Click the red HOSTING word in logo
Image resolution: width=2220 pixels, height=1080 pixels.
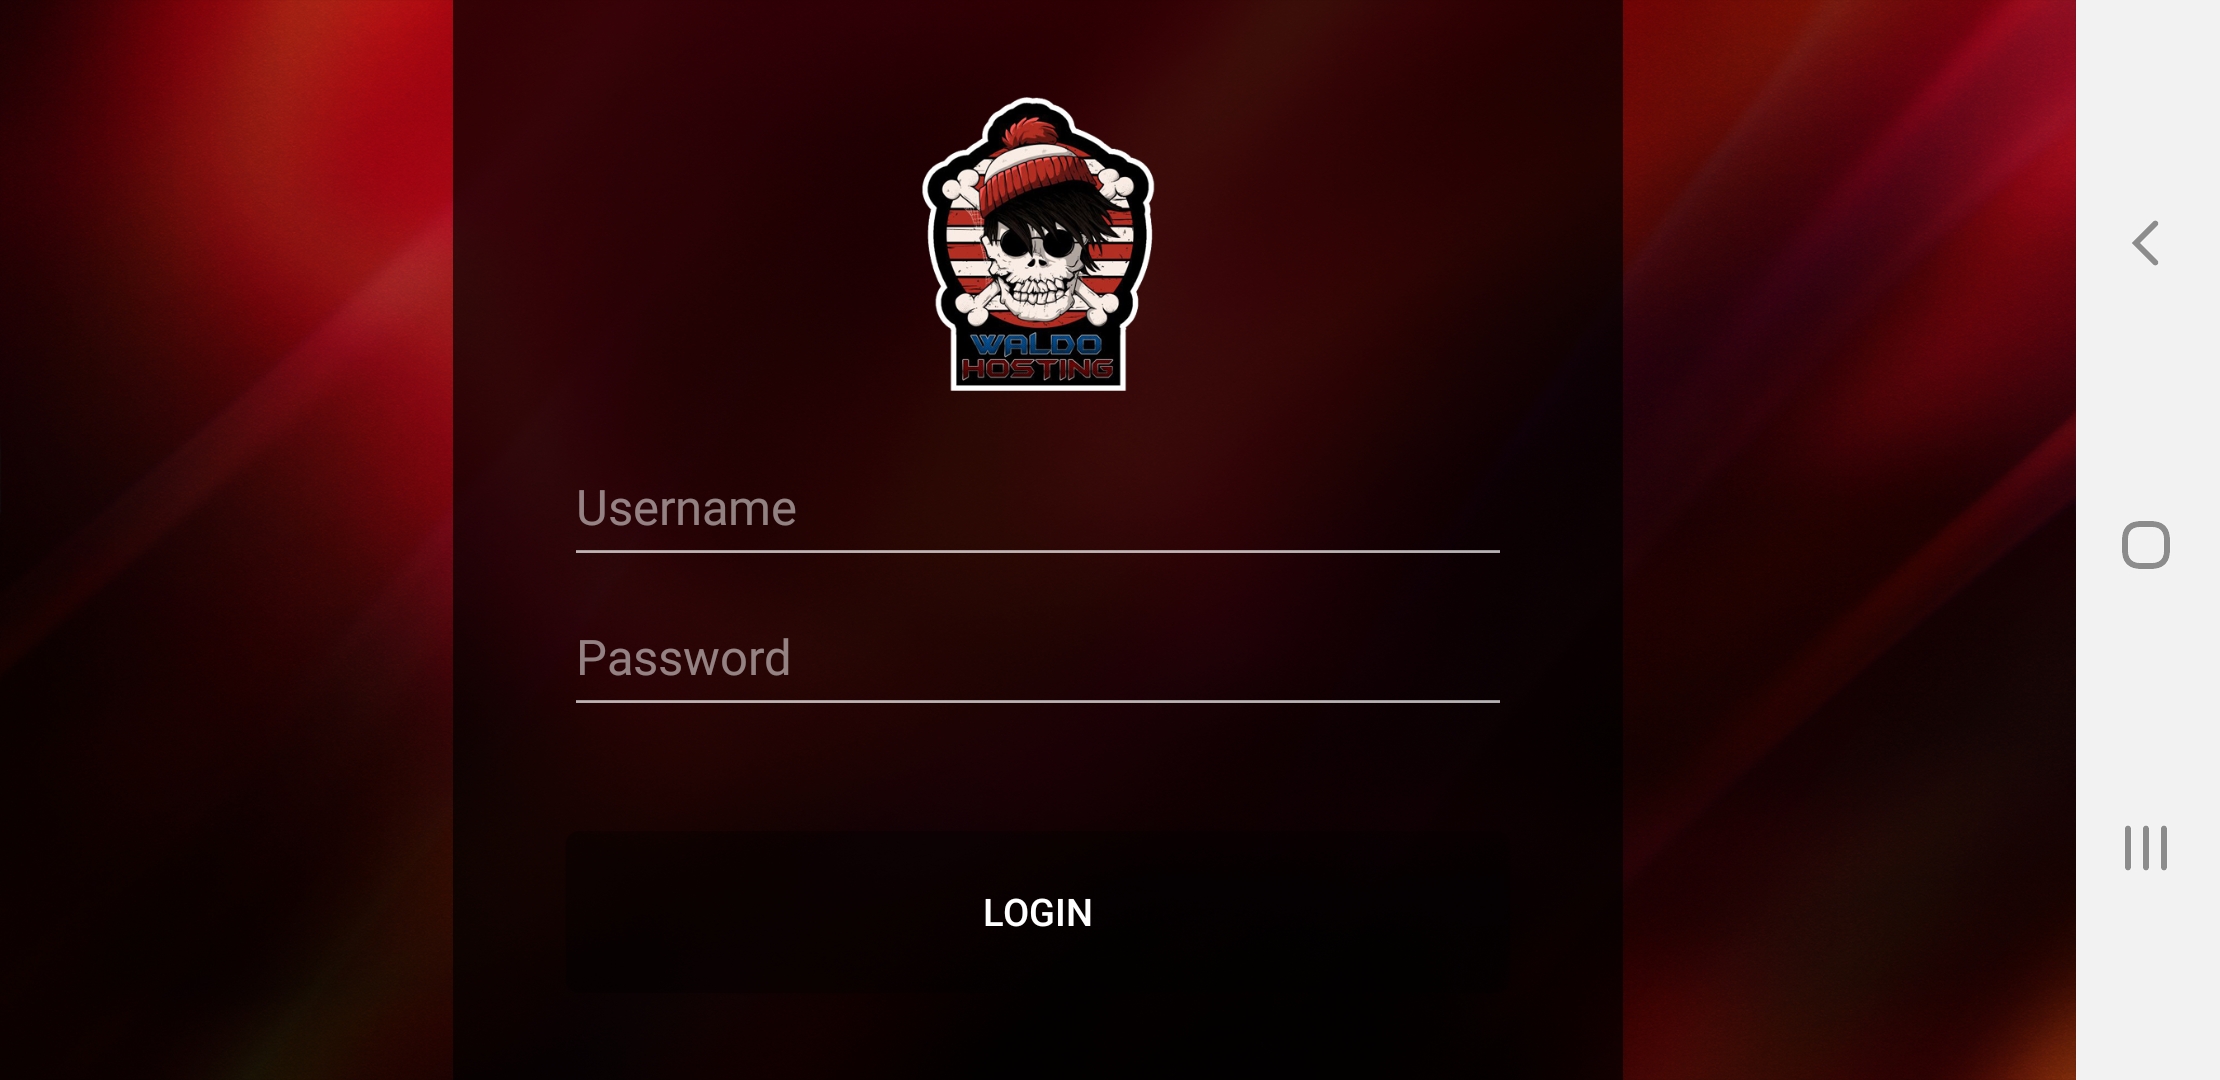click(x=1037, y=369)
